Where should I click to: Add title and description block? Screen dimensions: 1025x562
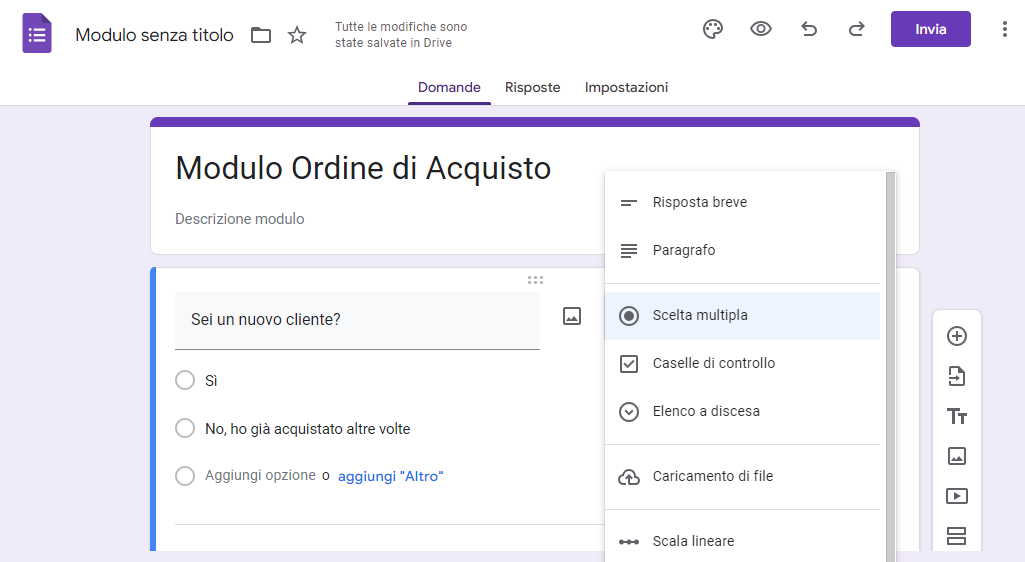click(957, 416)
